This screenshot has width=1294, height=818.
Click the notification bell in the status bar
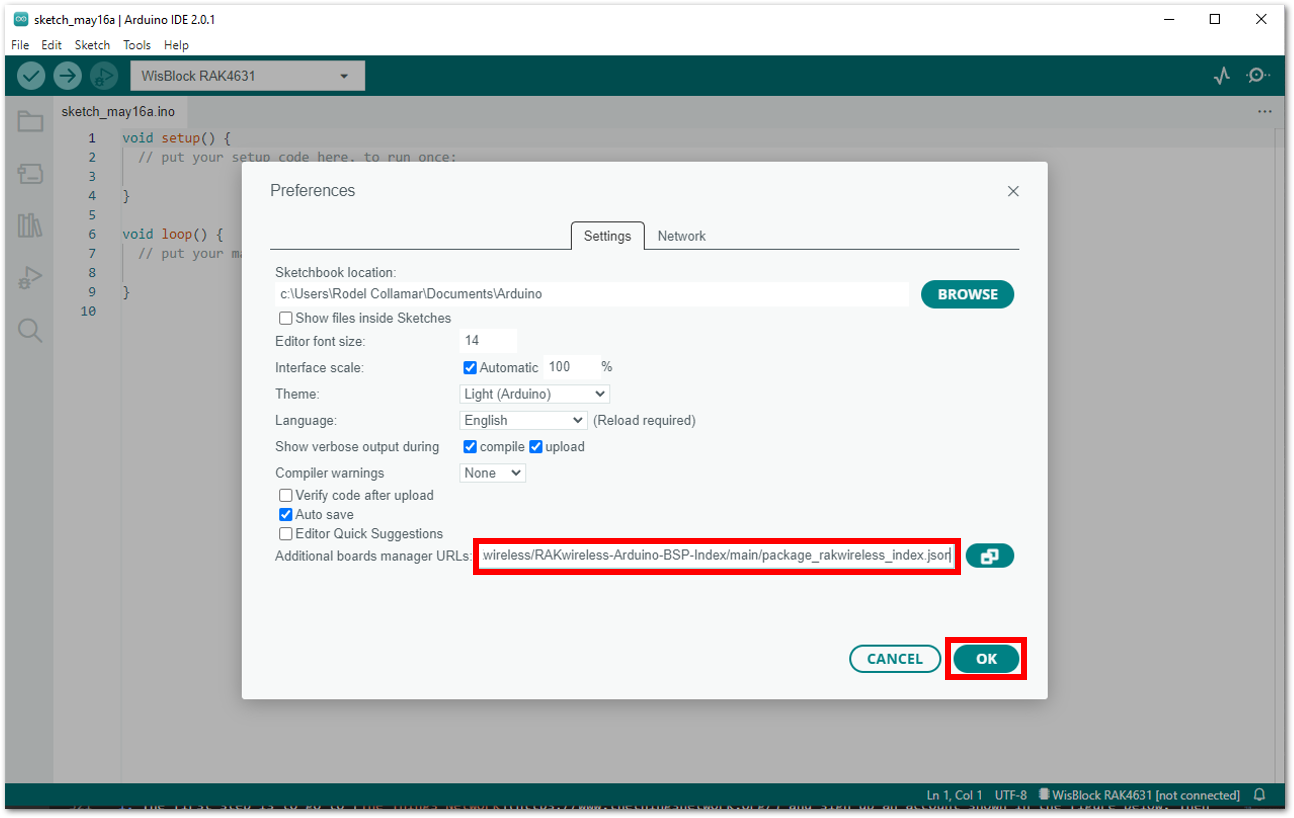1260,795
